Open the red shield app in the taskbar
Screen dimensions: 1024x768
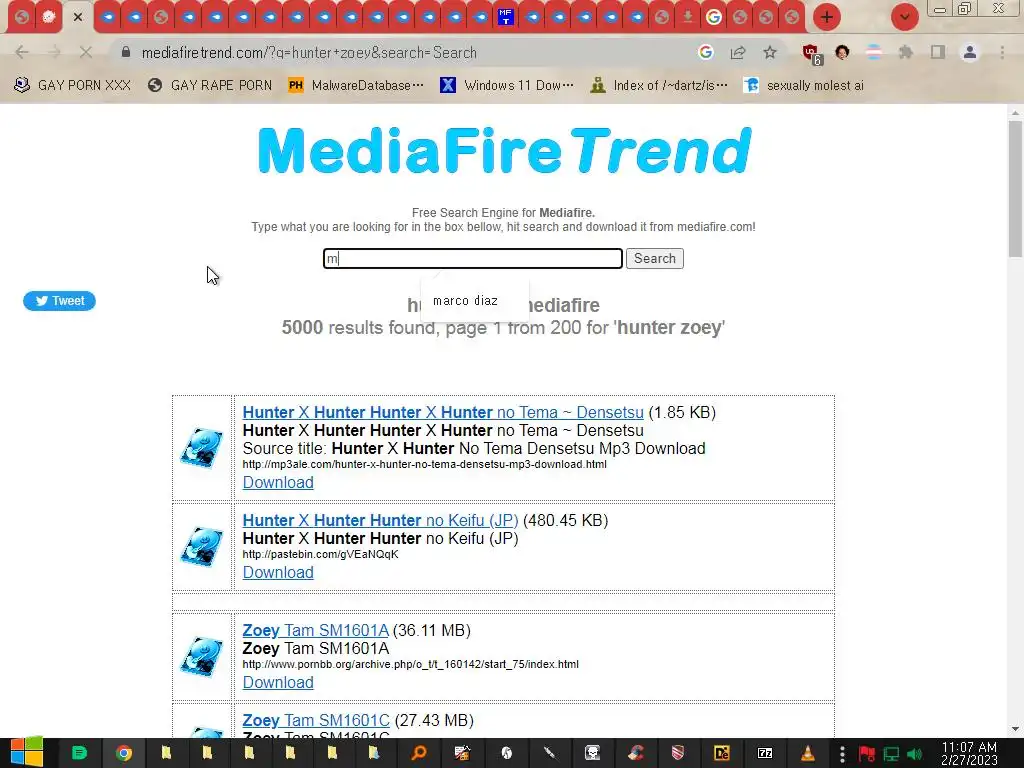pyautogui.click(x=678, y=753)
